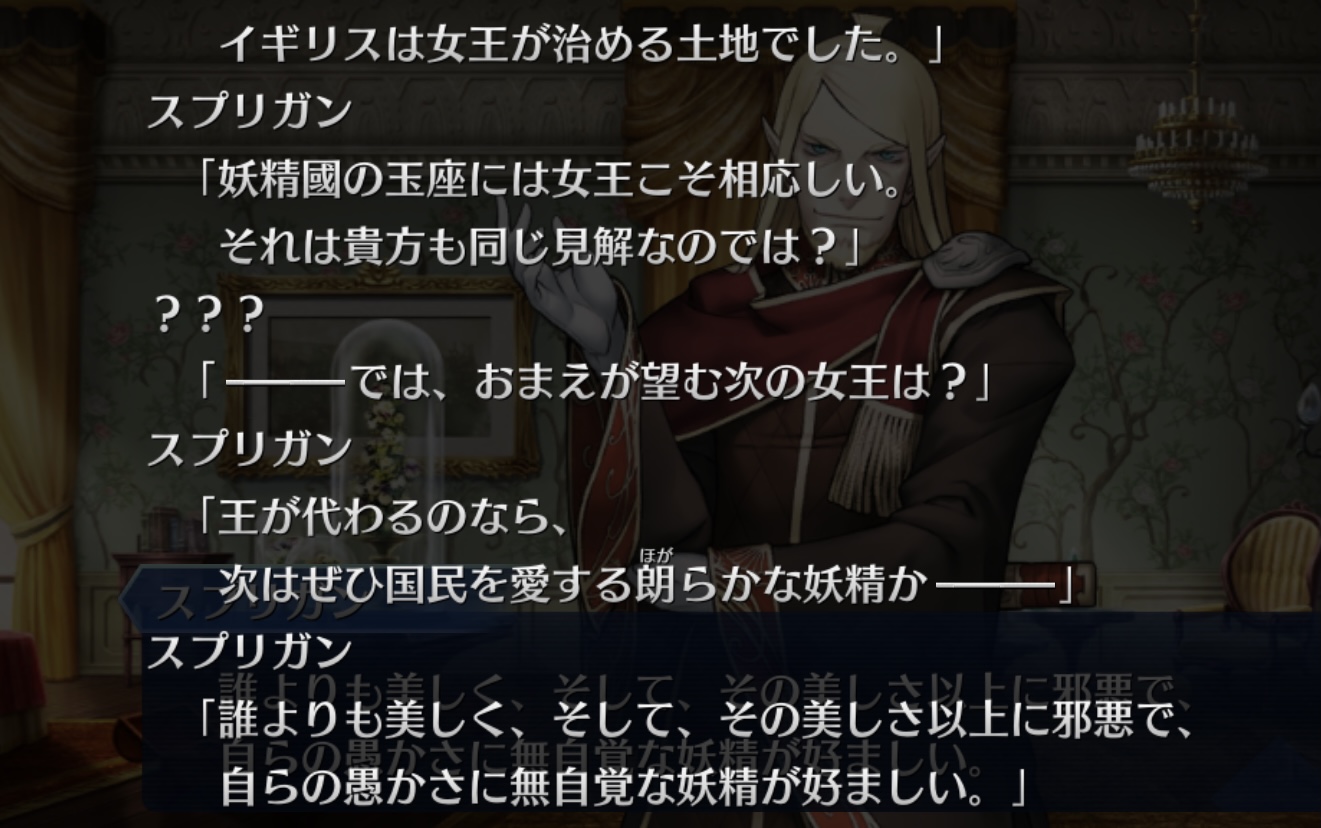Select the log line 「イギリスは女王が治める土地でした。」
Screen dimensions: 1321x828
point(581,44)
